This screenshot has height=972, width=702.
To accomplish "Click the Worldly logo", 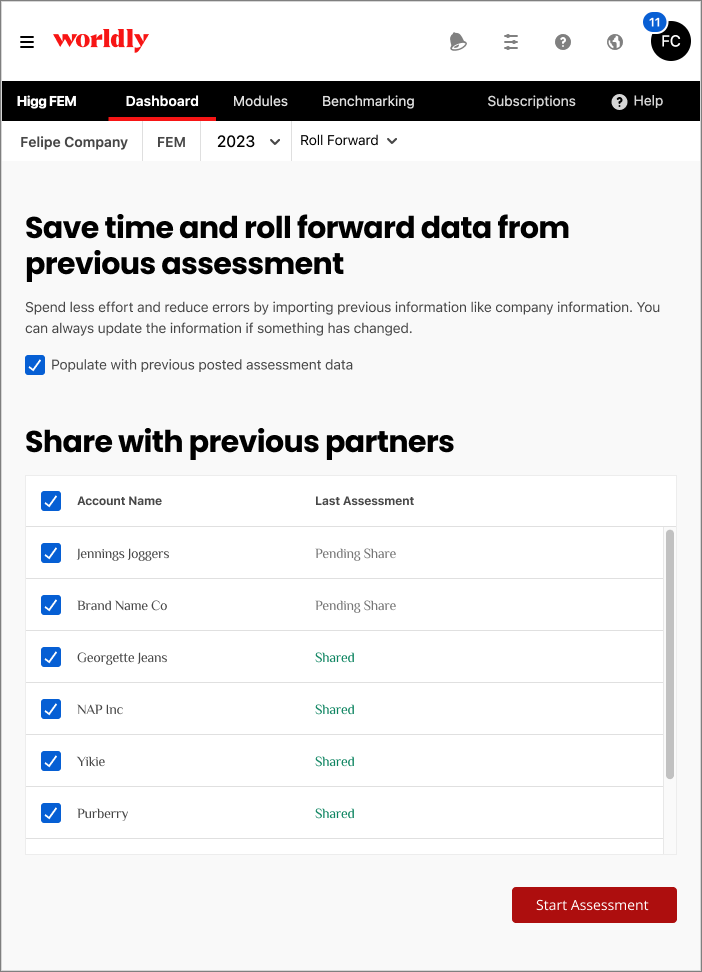I will pyautogui.click(x=101, y=40).
